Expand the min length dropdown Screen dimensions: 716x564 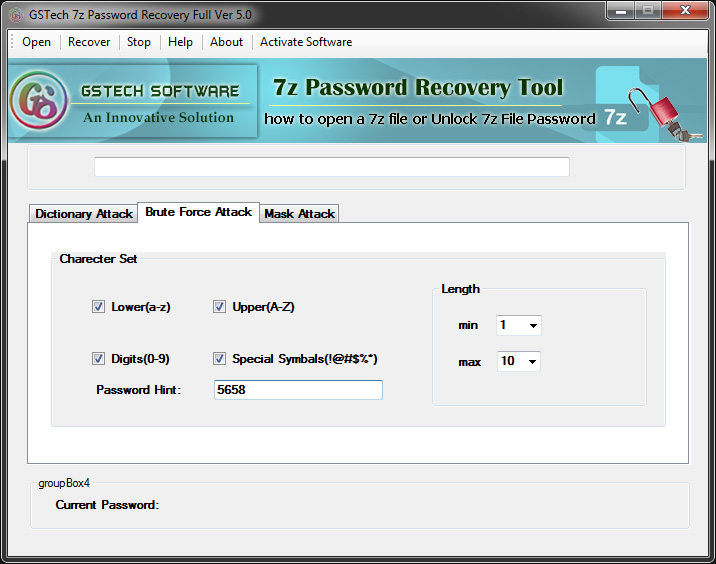(x=532, y=325)
